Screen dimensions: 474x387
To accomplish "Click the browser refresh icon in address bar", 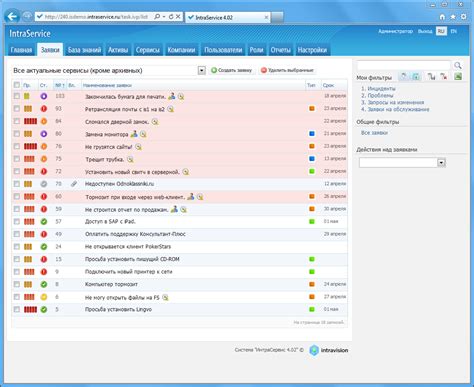I will [x=171, y=16].
